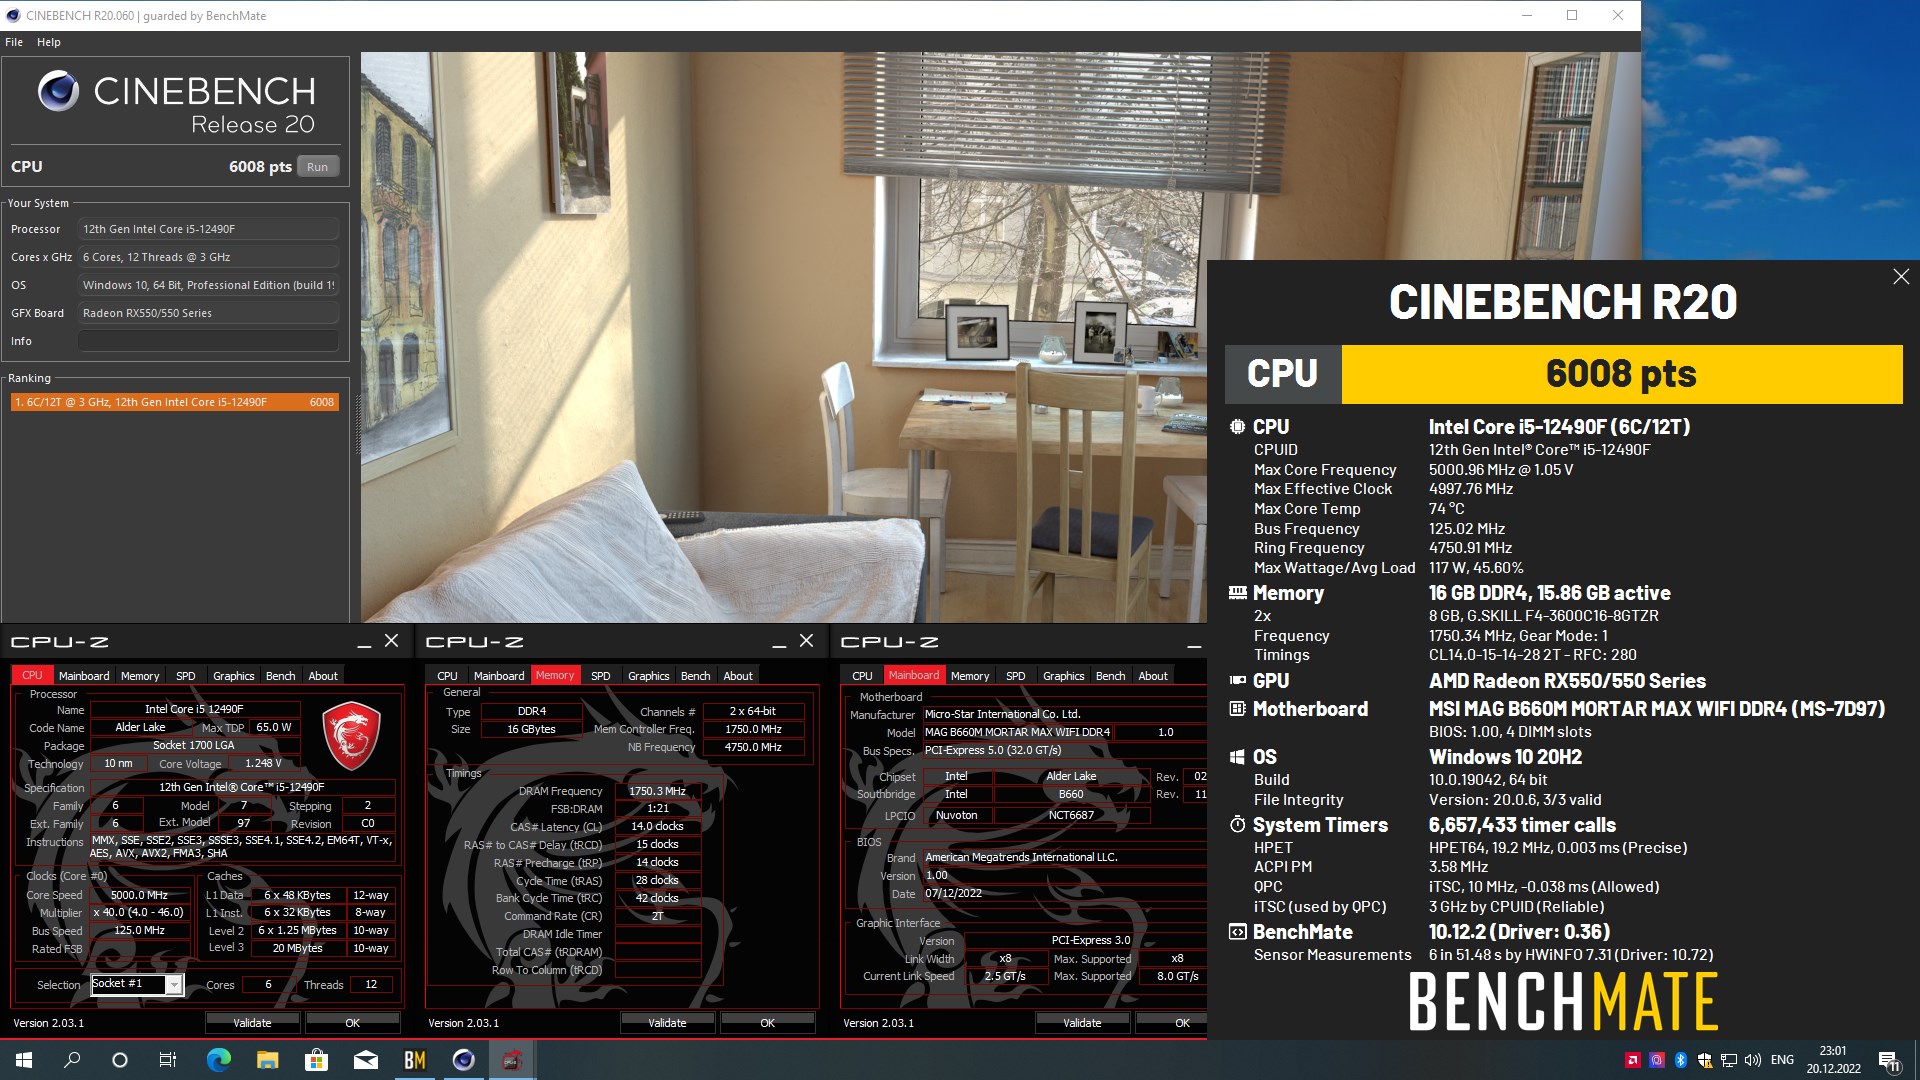Open Mainboard tab in the CPU-Z Processor window

pos(84,676)
